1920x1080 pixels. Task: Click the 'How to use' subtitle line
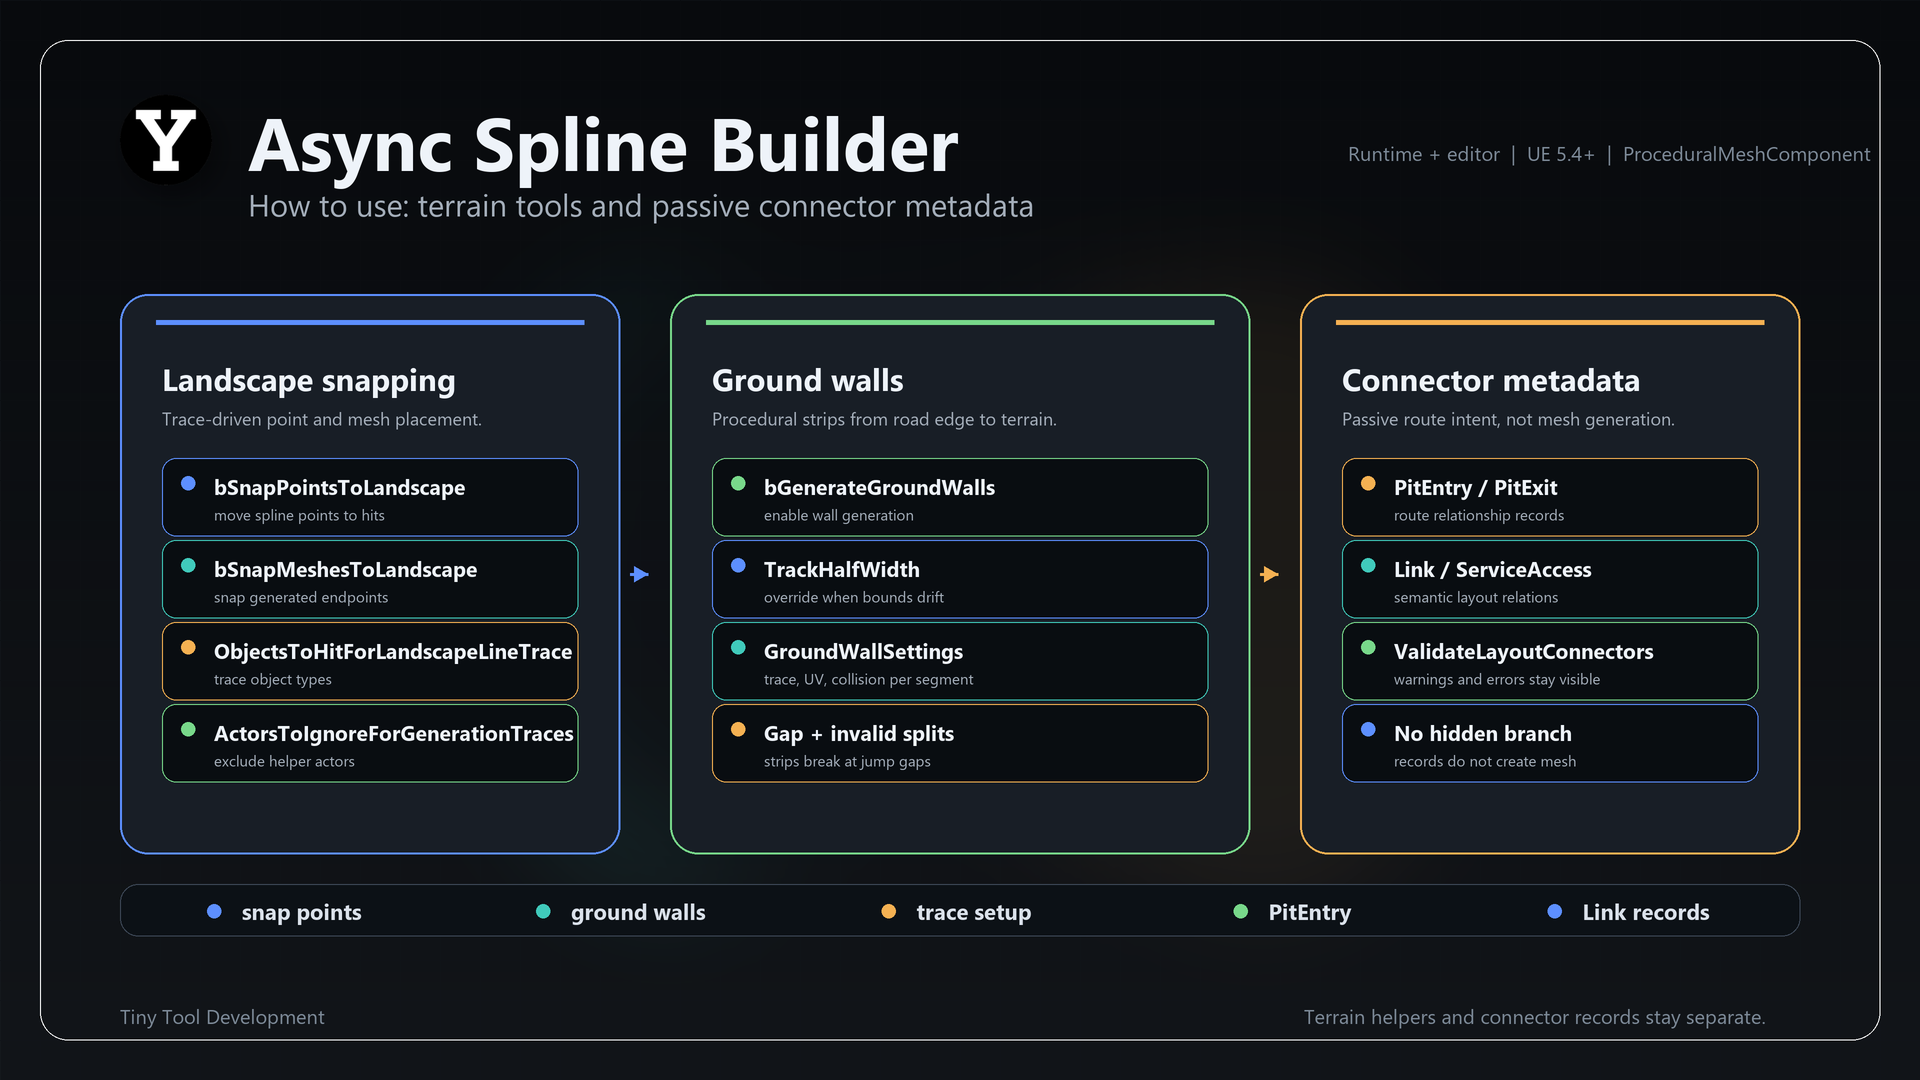pyautogui.click(x=641, y=206)
